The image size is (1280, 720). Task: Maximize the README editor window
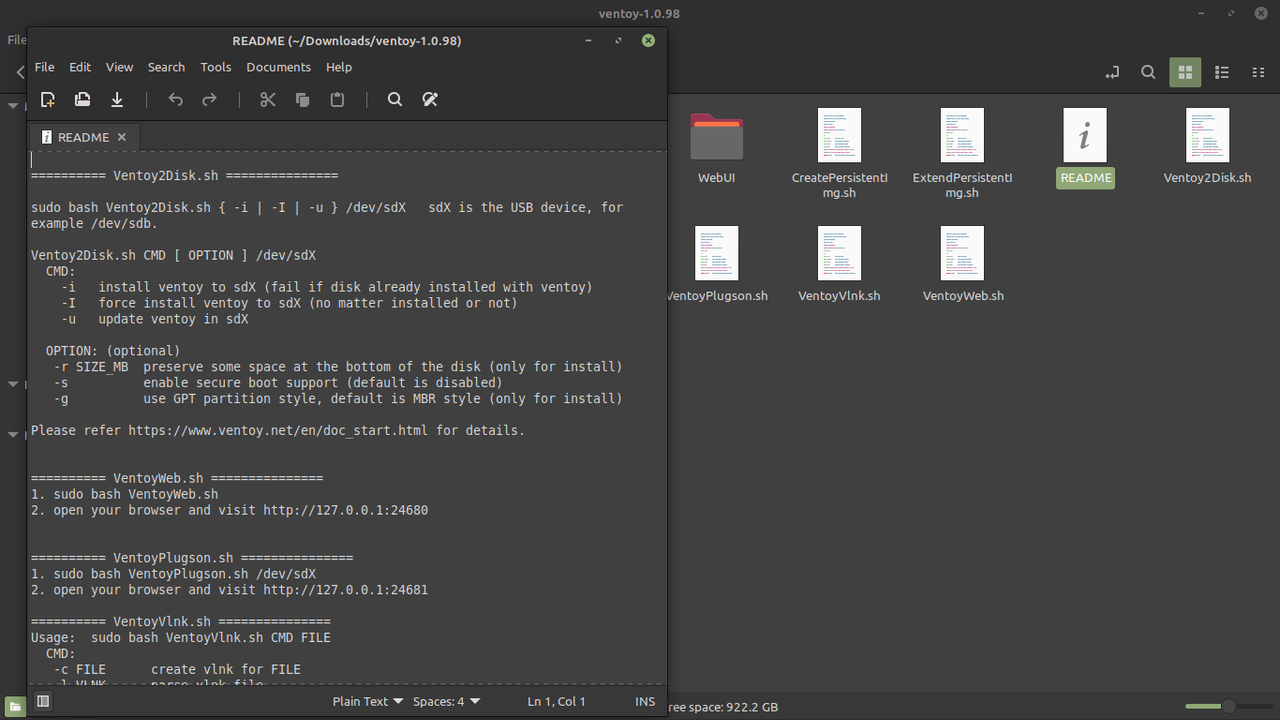618,41
